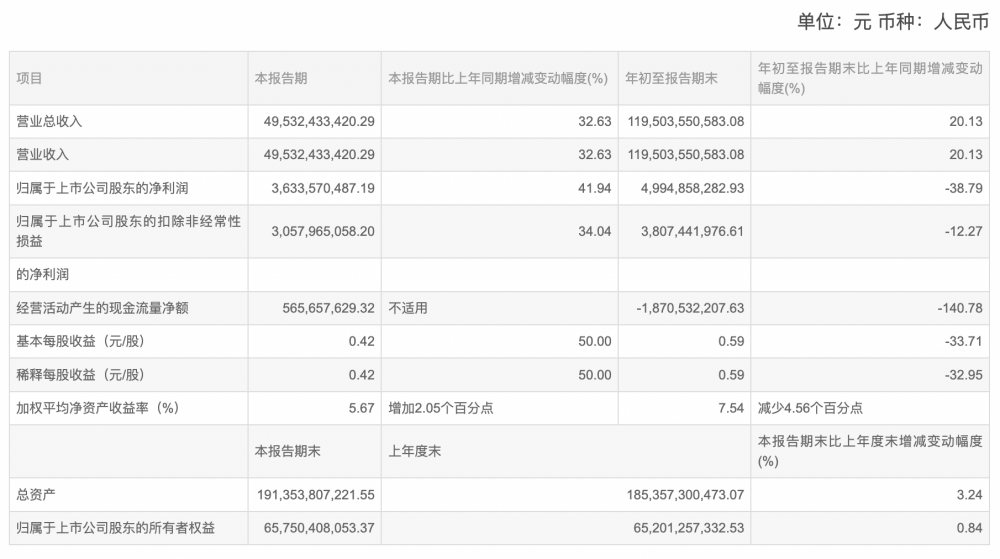Screen dimensions: 1000x559
Task: Select the 营业总收入 row label
Action: point(50,121)
